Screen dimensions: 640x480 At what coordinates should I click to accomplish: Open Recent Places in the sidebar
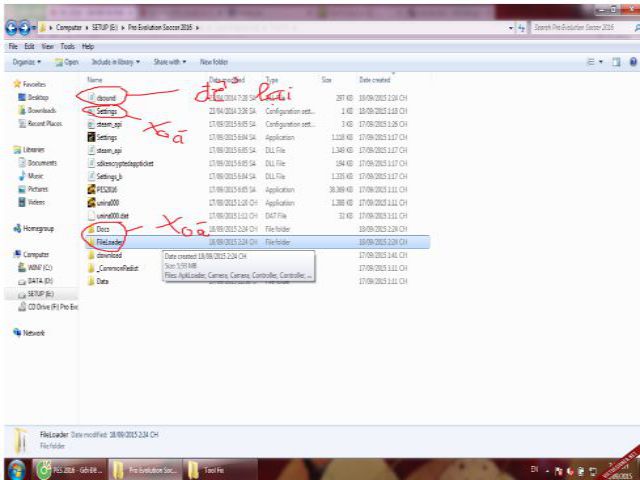tap(40, 124)
